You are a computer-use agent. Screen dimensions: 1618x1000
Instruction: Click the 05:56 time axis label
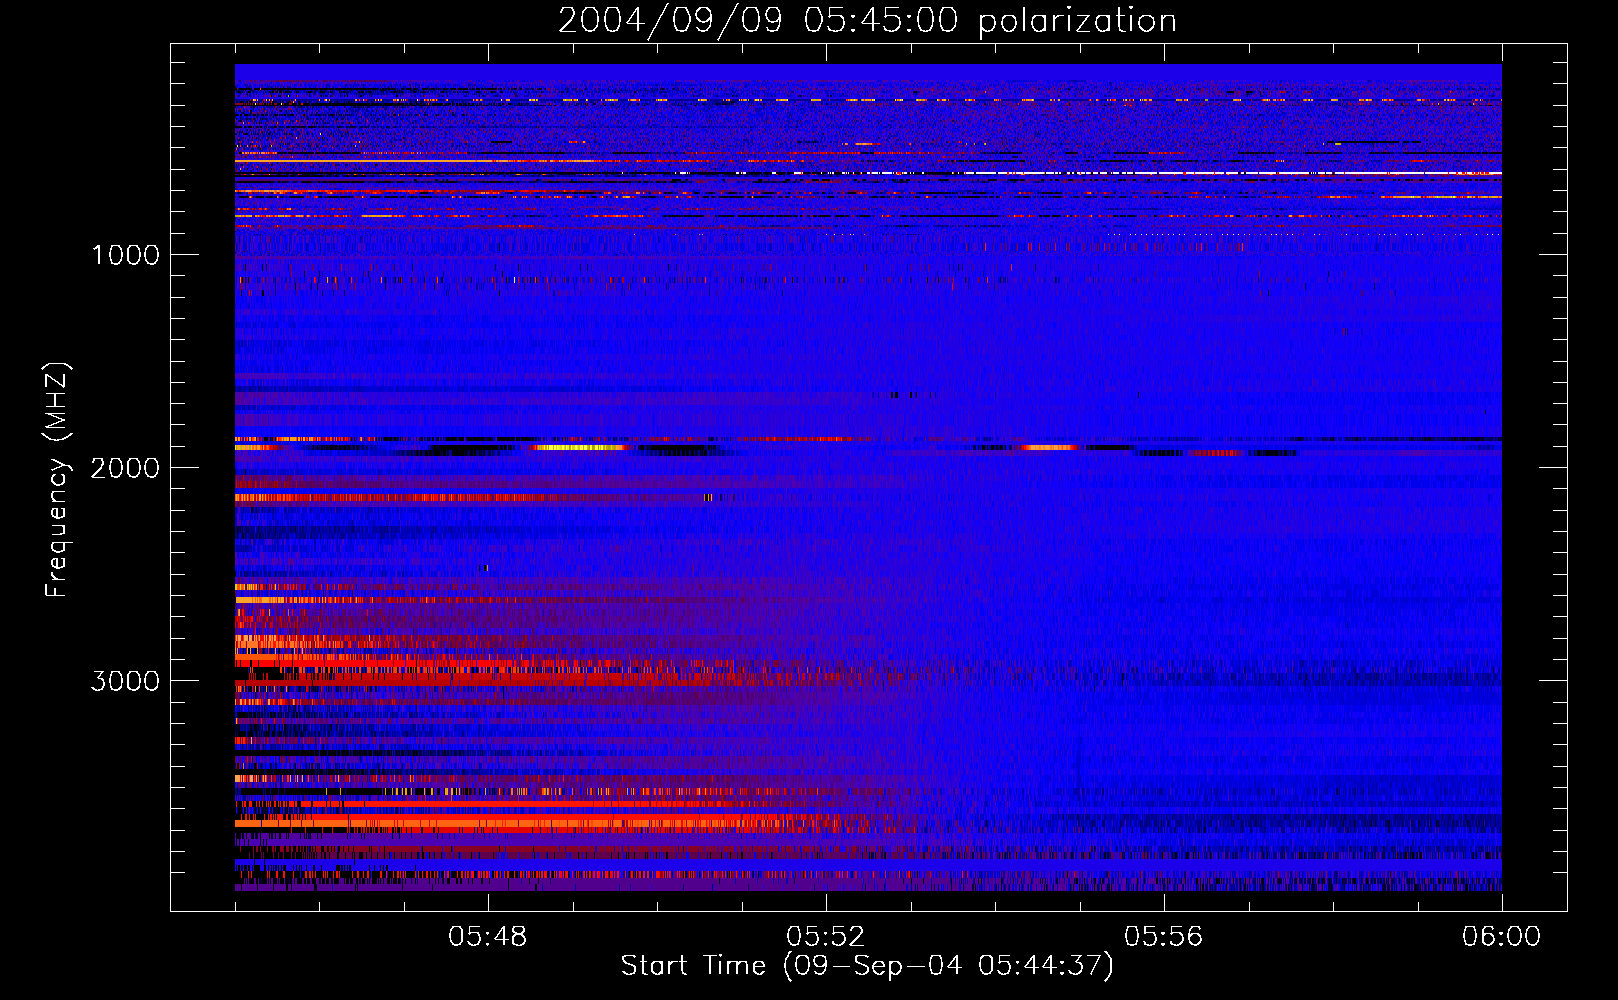pyautogui.click(x=1164, y=937)
